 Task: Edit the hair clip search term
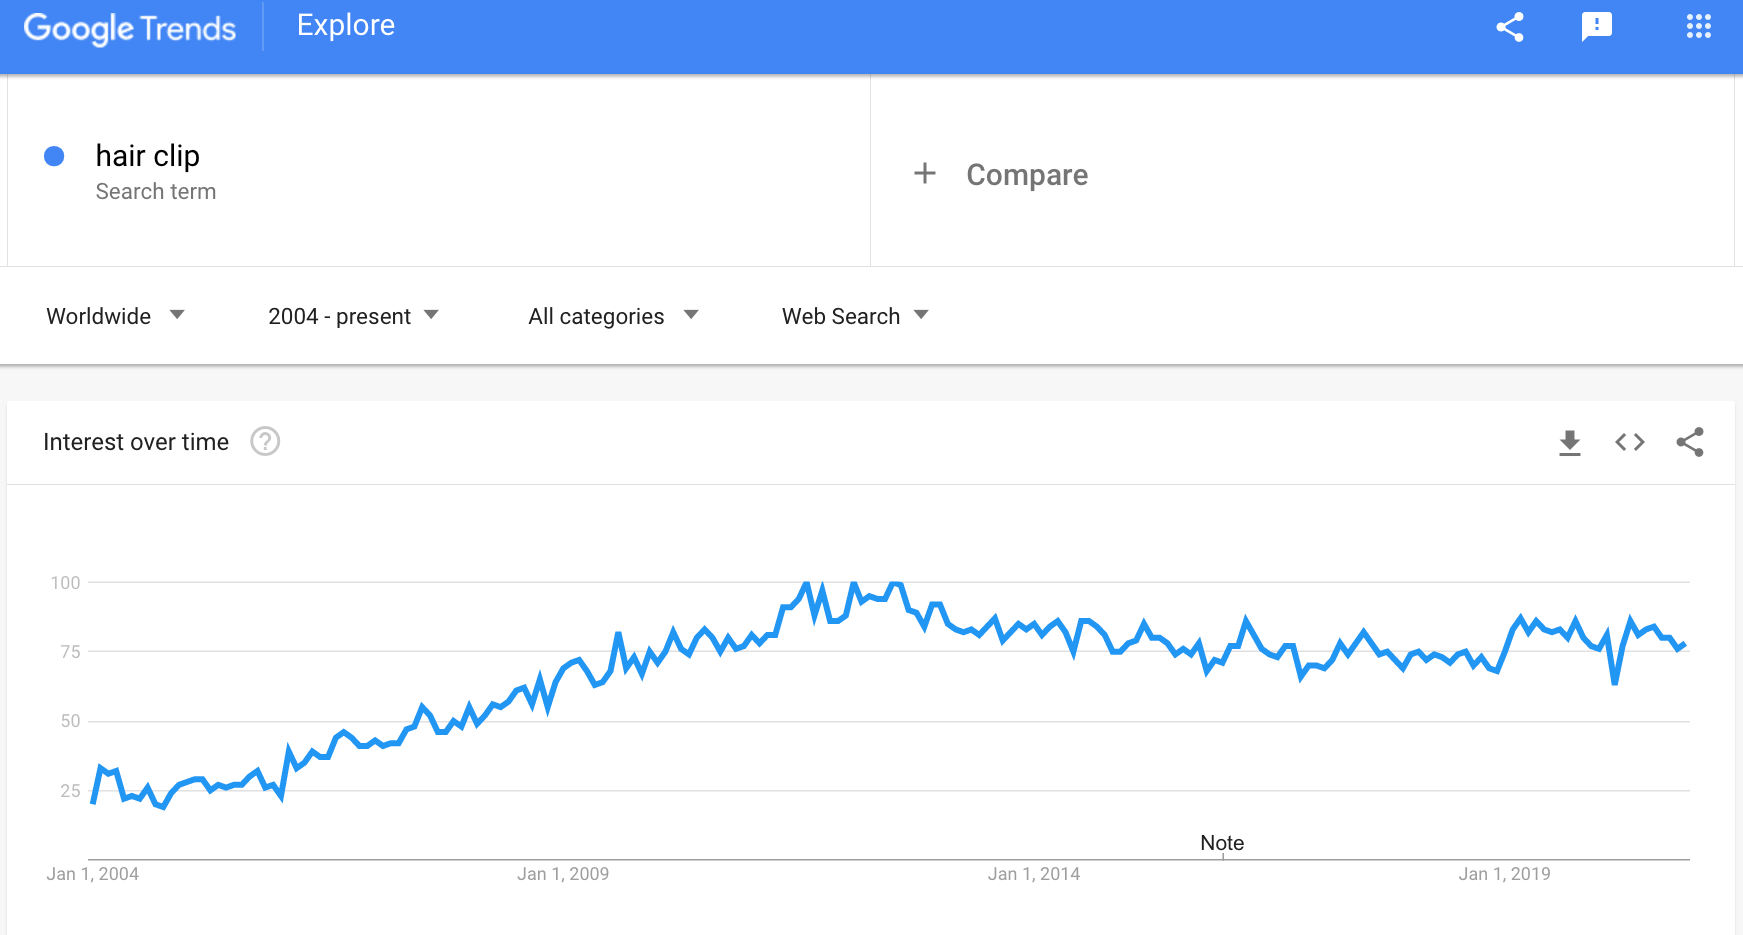coord(148,156)
